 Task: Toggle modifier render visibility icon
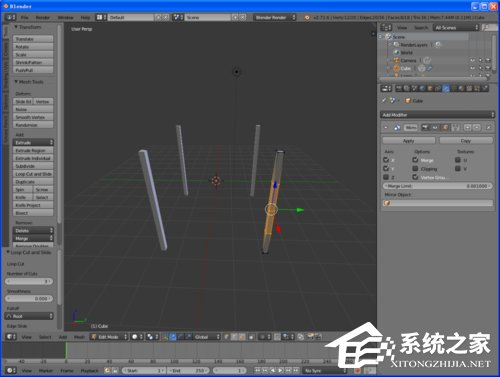click(x=425, y=127)
